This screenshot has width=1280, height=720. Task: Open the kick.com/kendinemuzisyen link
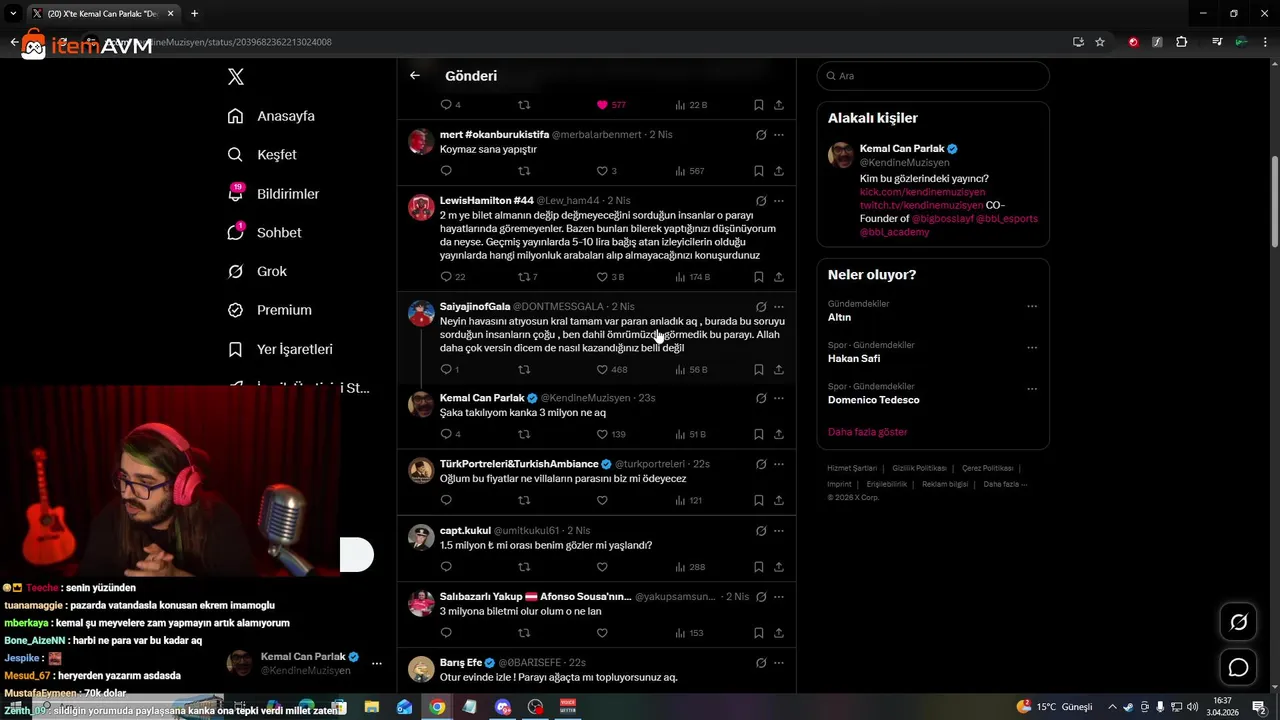pos(922,192)
